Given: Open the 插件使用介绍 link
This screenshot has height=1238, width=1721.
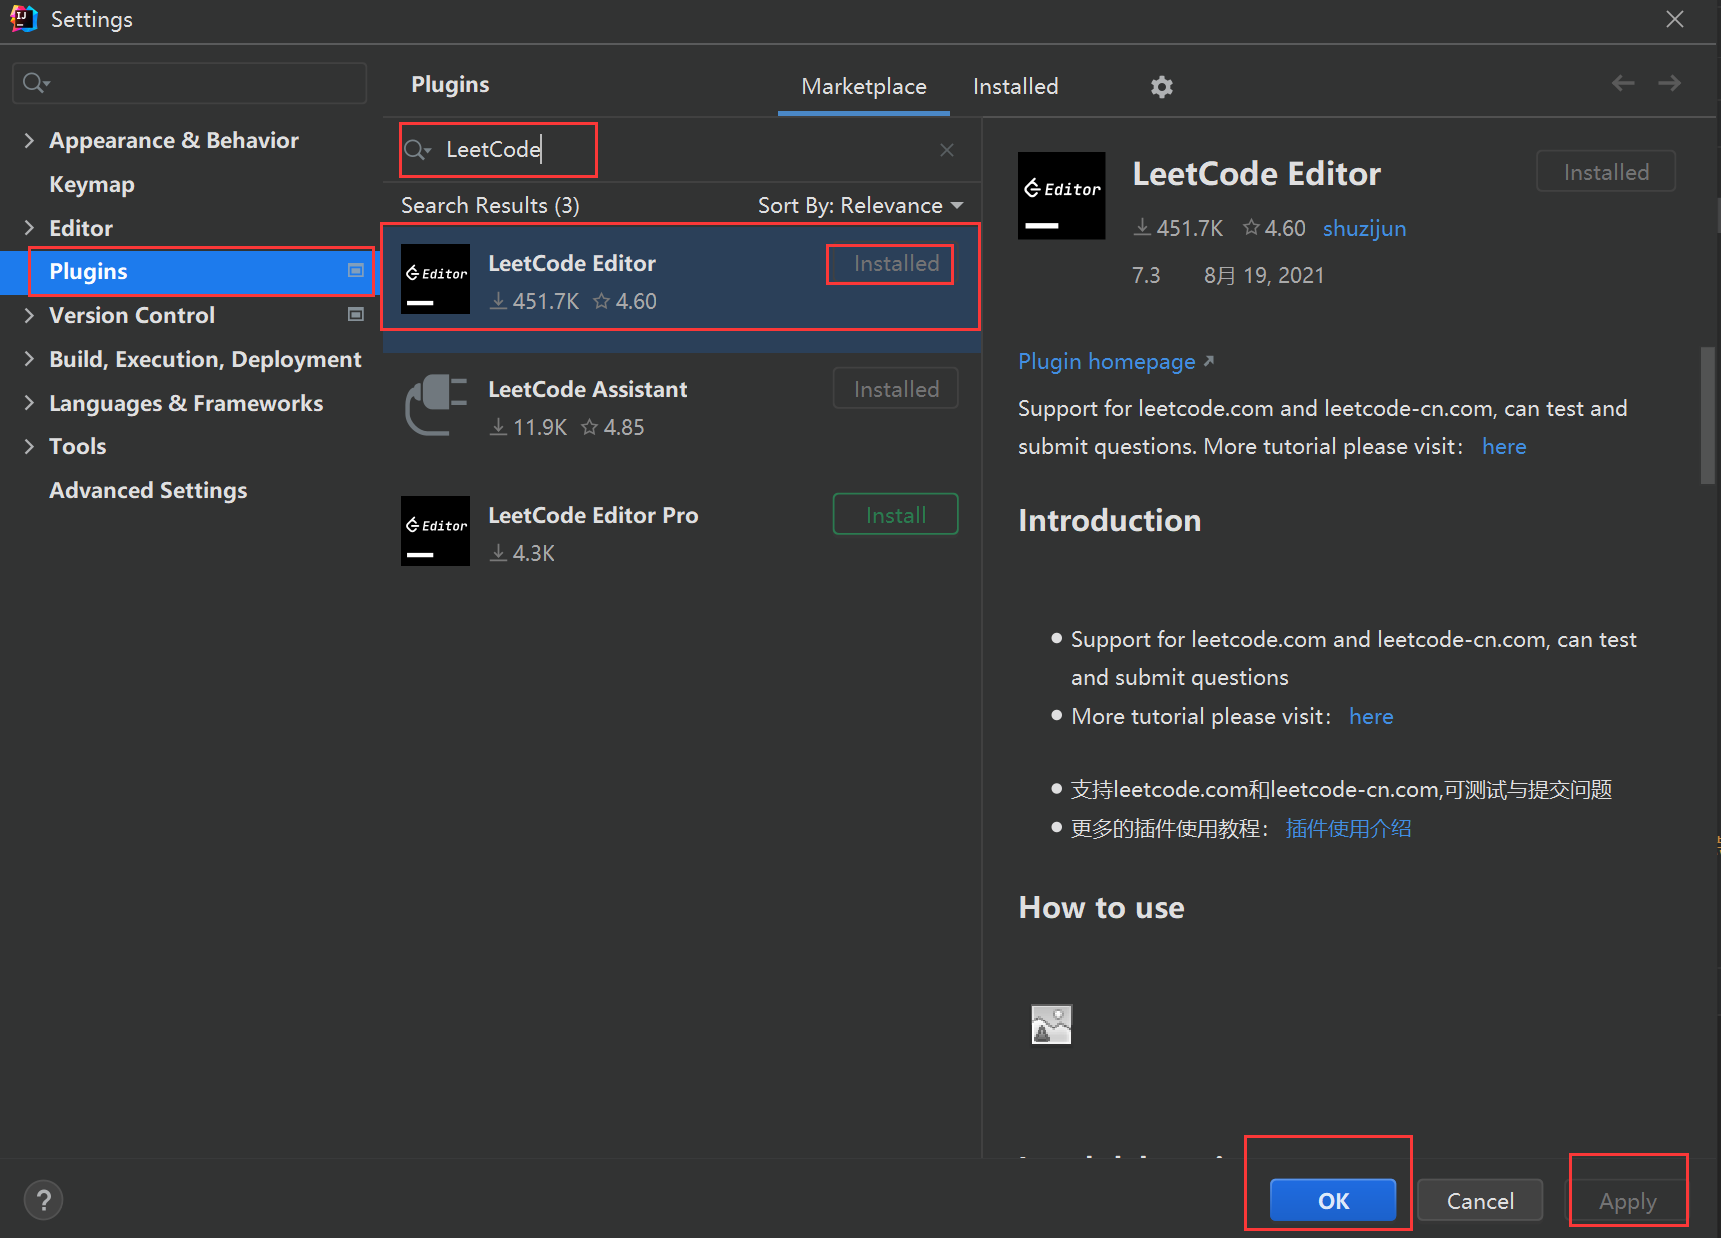Looking at the screenshot, I should point(1348,829).
